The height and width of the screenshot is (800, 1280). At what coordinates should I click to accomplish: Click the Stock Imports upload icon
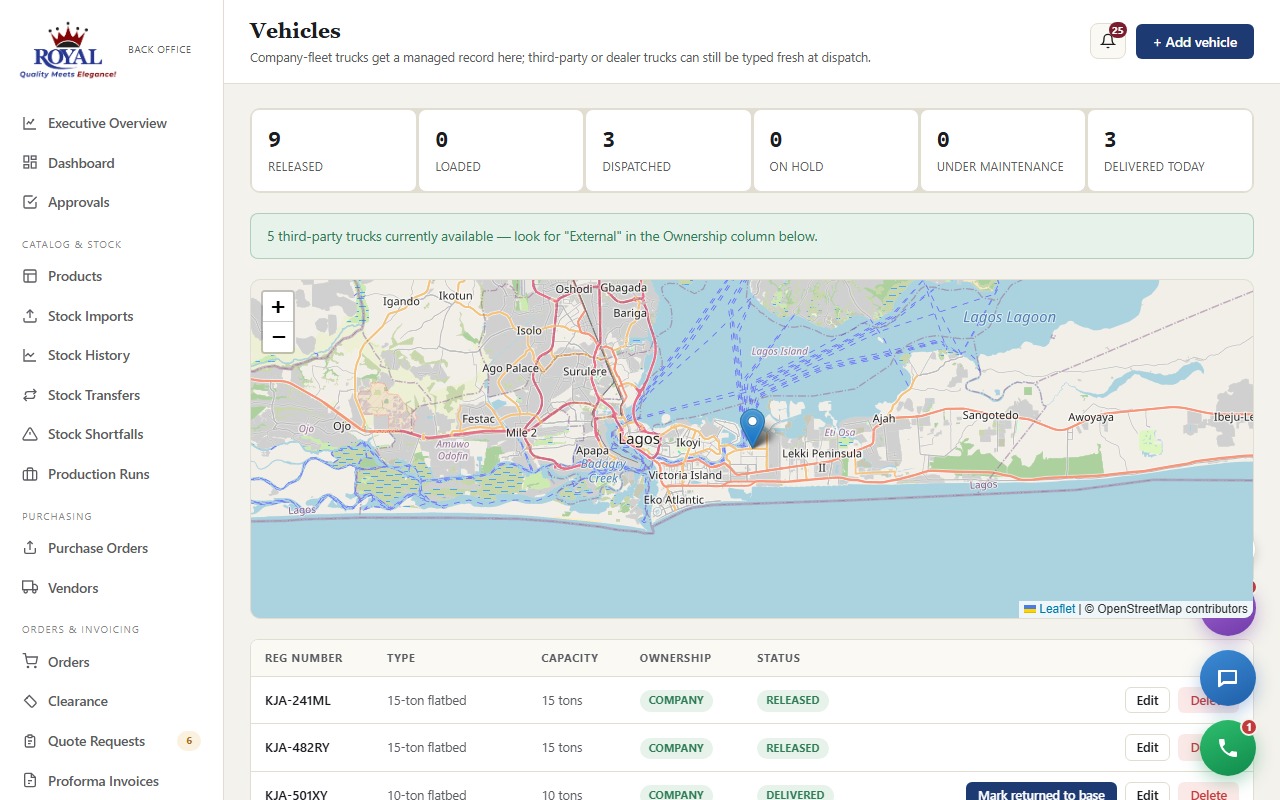pyautogui.click(x=30, y=316)
